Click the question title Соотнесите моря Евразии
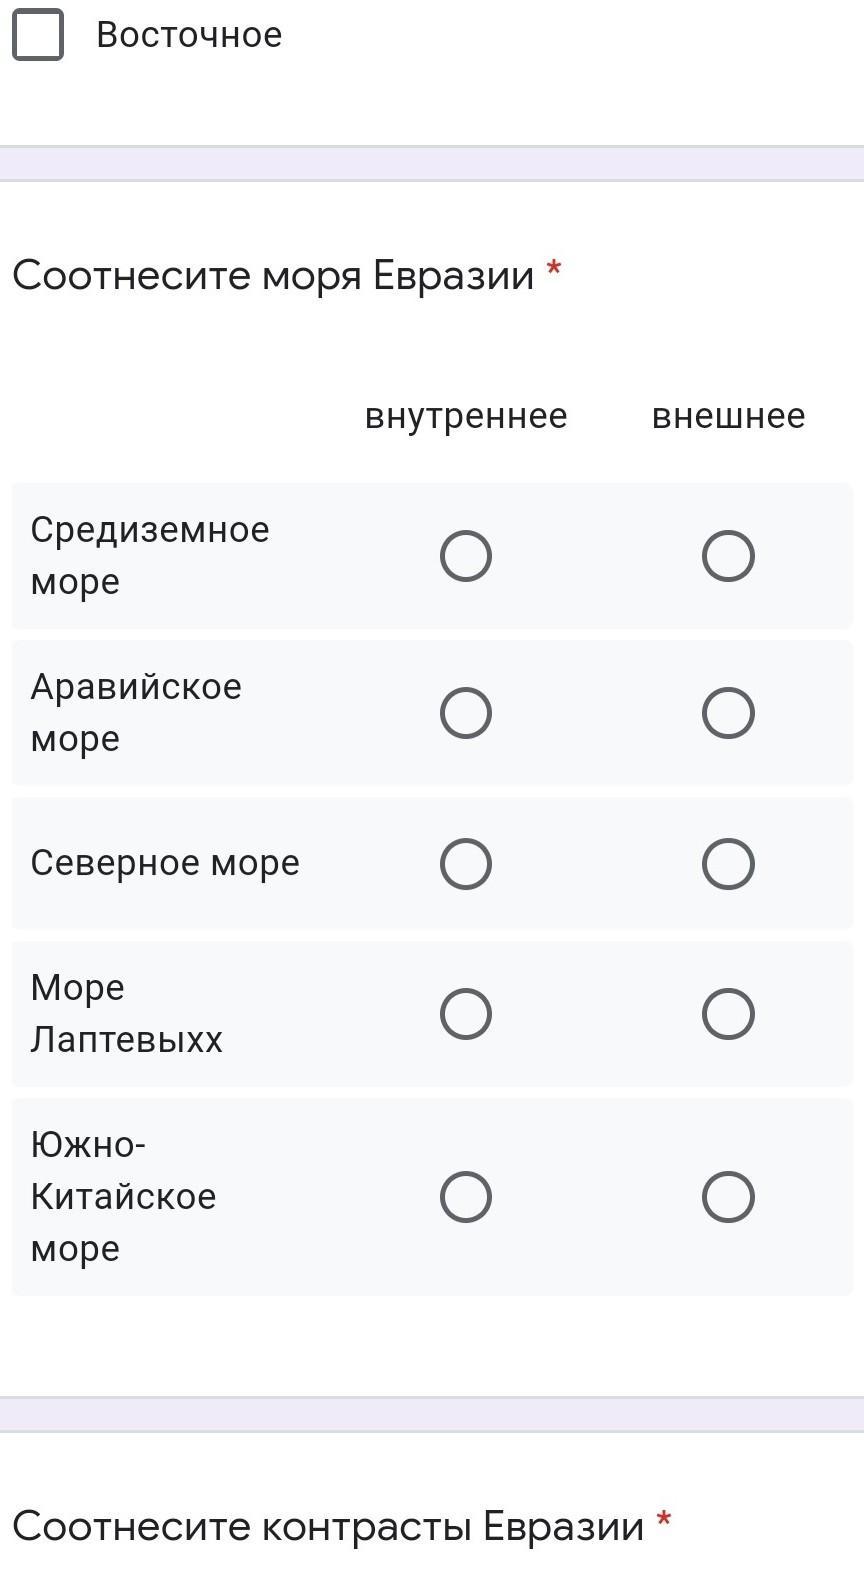Screen dimensions: 864x1588 pyautogui.click(x=273, y=275)
